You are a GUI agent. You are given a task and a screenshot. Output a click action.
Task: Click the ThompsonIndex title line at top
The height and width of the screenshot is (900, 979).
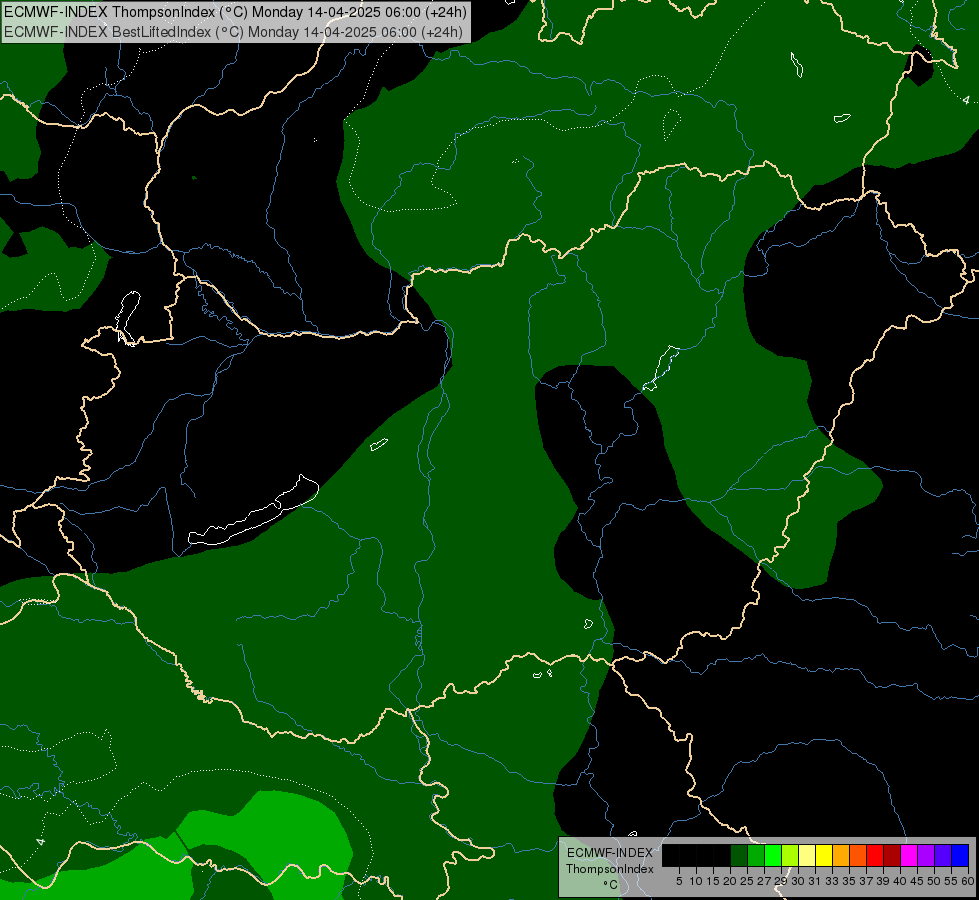coord(235,12)
